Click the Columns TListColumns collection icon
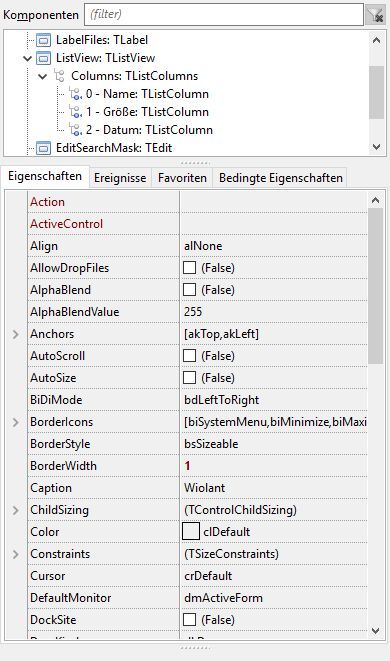 (x=59, y=76)
